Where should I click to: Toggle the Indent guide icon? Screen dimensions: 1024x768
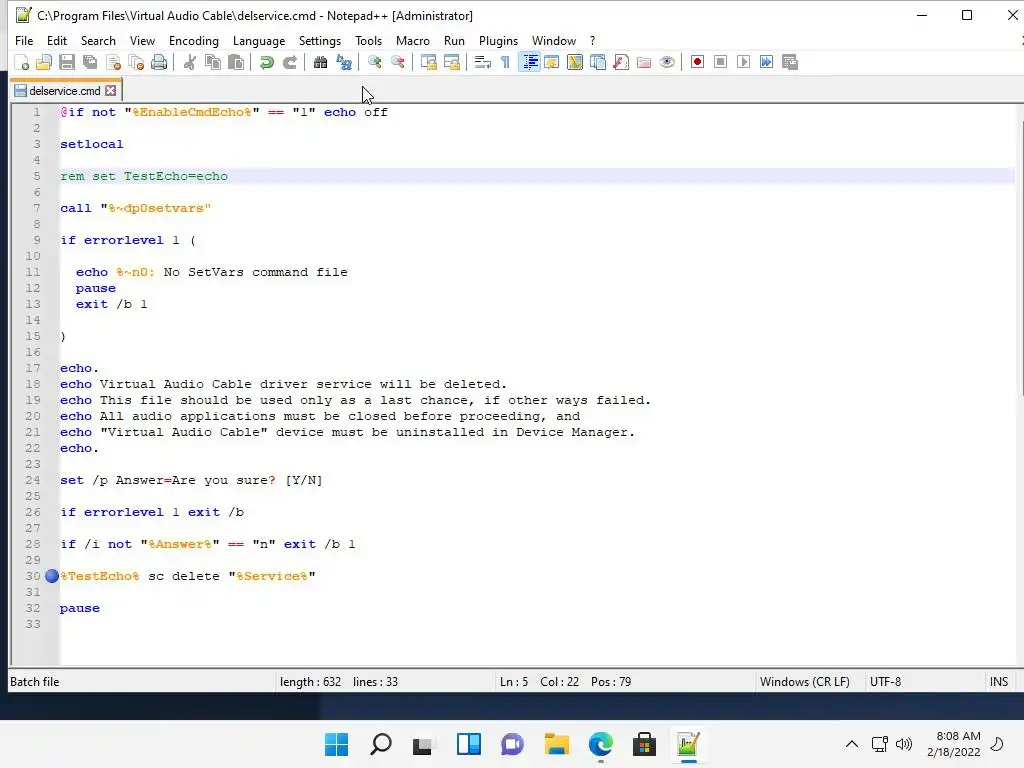click(529, 63)
